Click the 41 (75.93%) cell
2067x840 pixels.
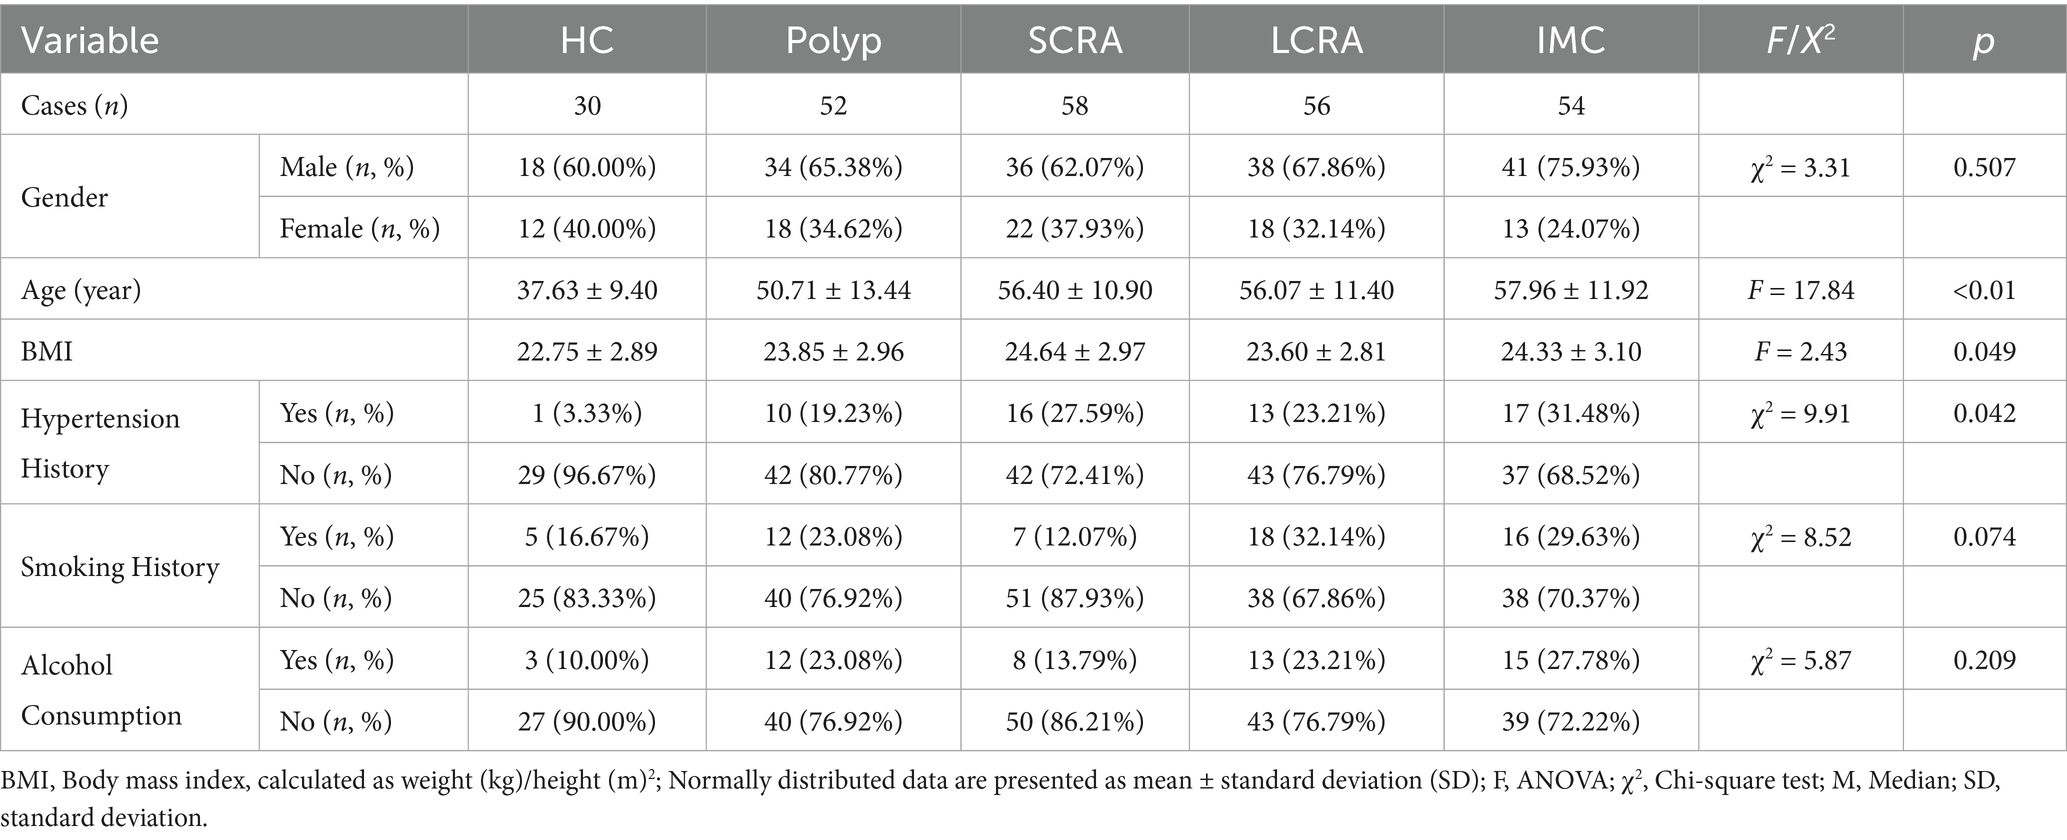coord(1571,167)
